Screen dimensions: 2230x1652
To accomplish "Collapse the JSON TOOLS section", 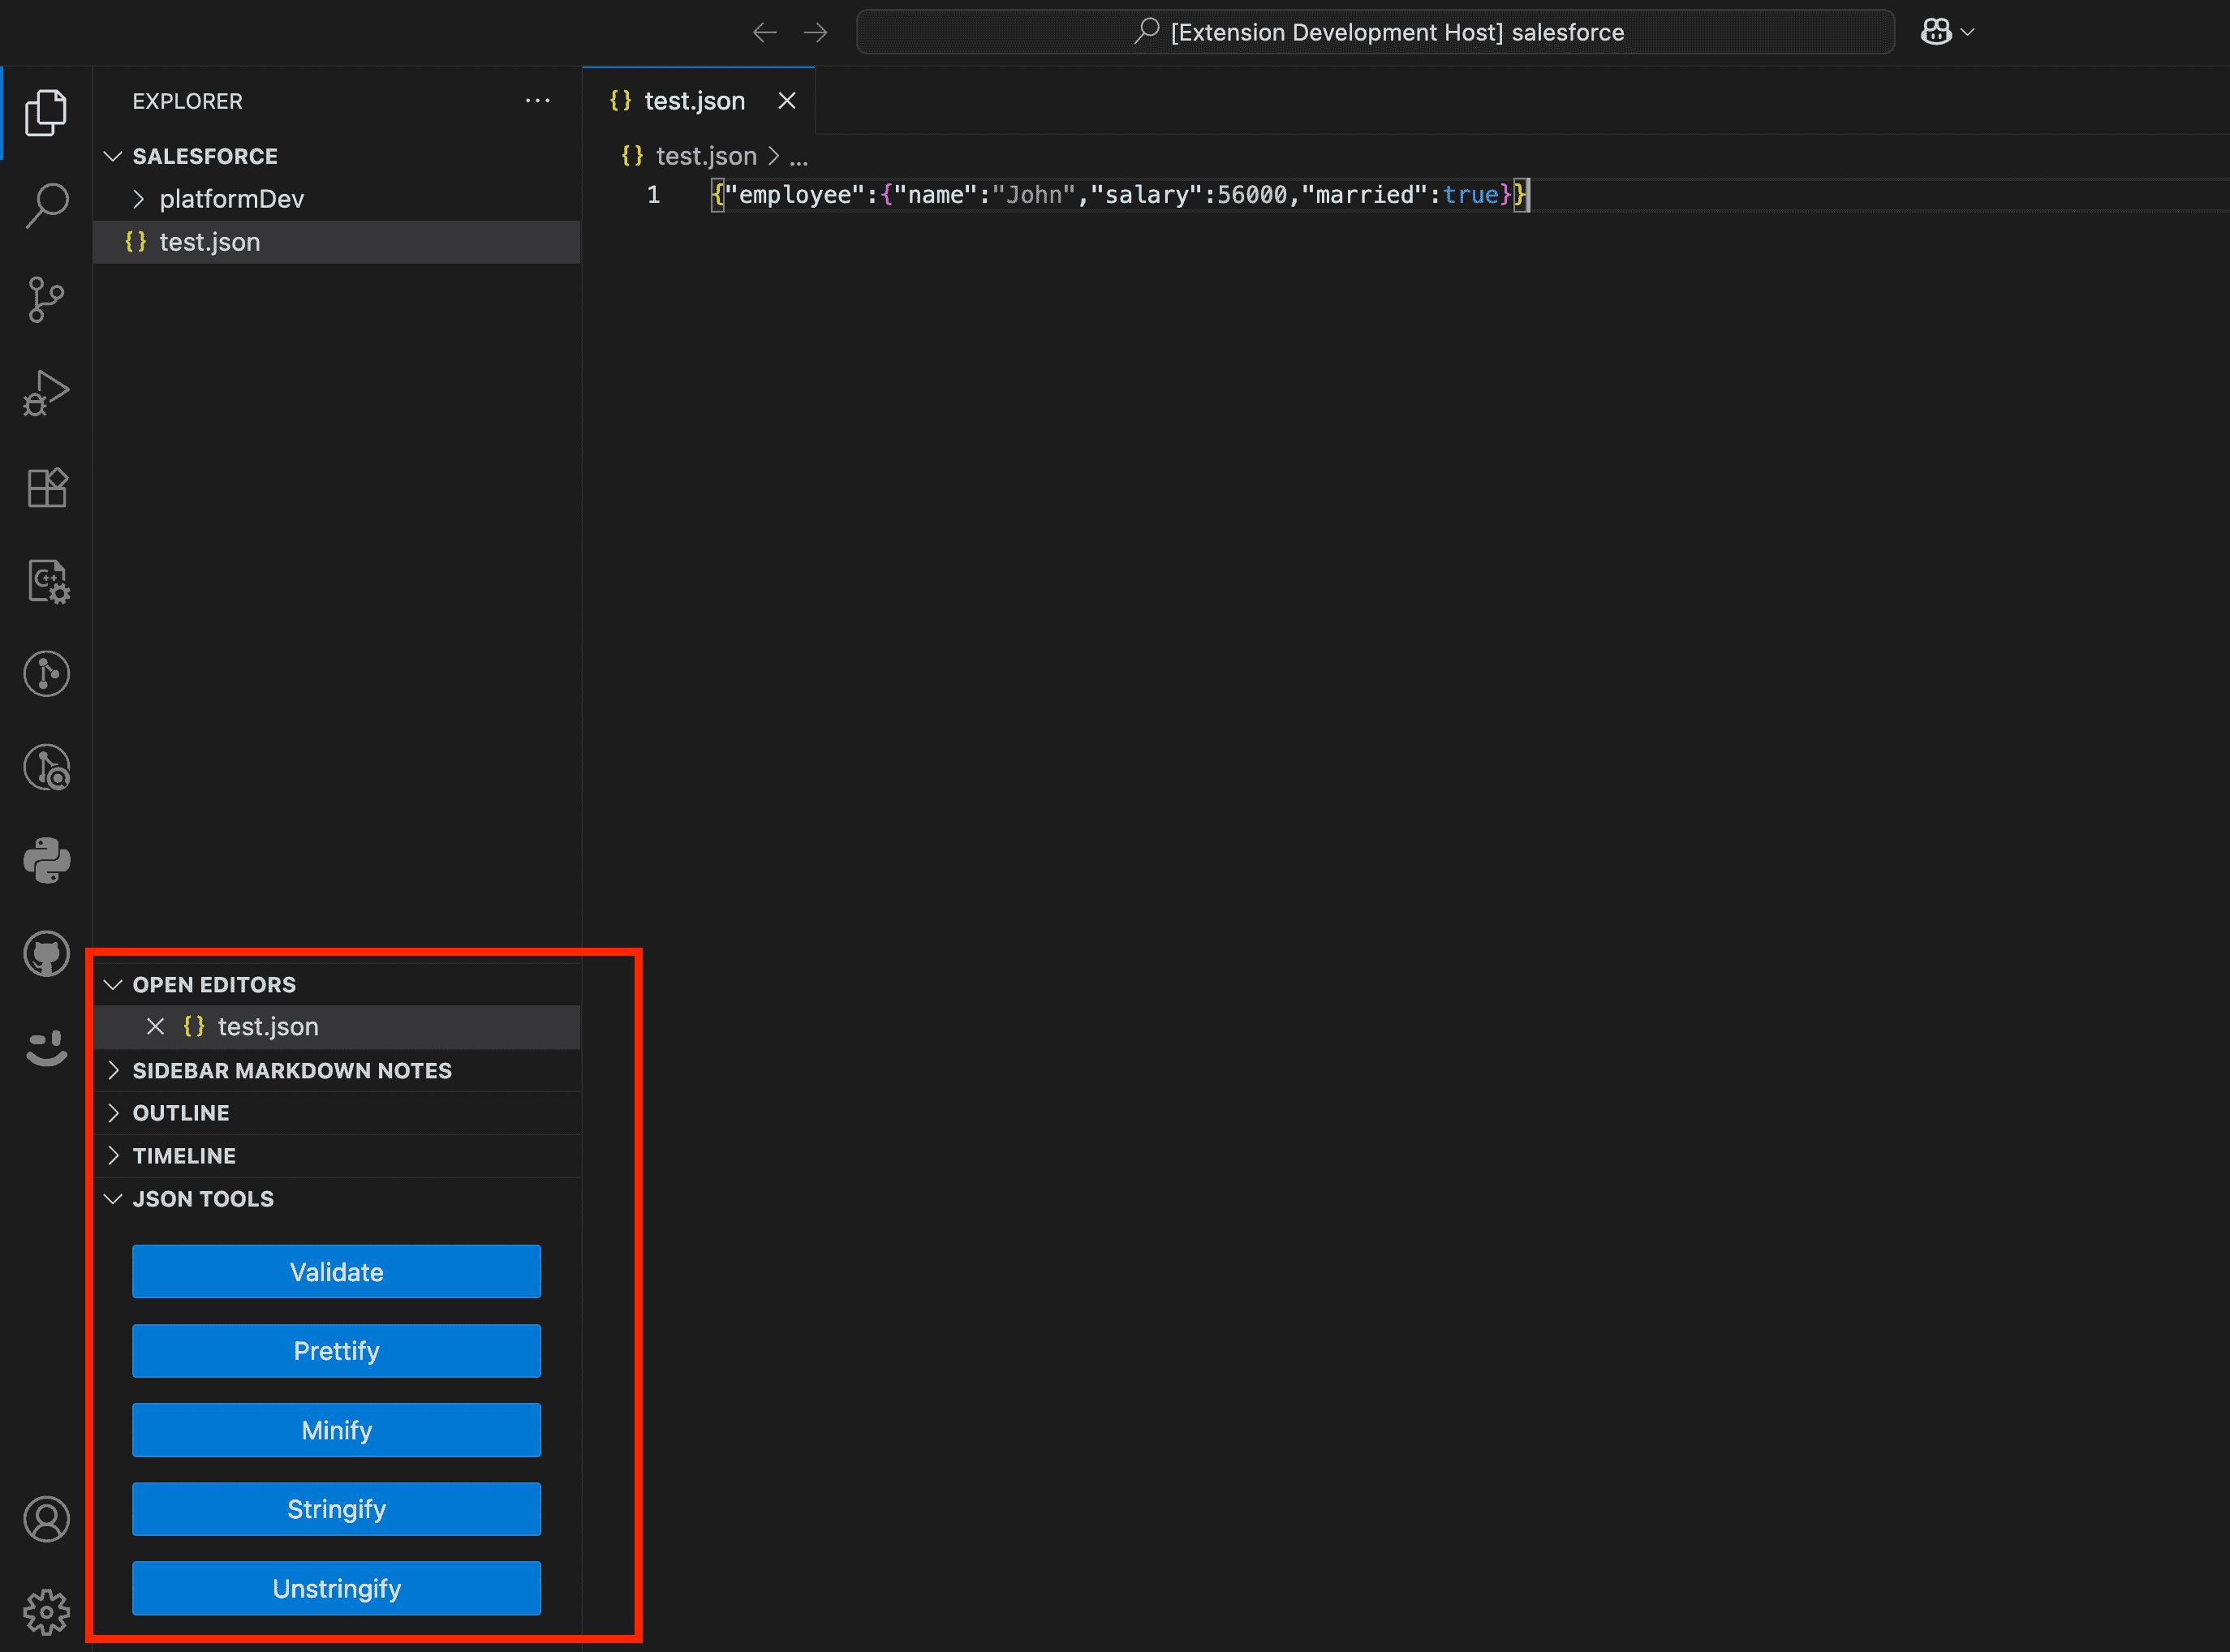I will (202, 1199).
